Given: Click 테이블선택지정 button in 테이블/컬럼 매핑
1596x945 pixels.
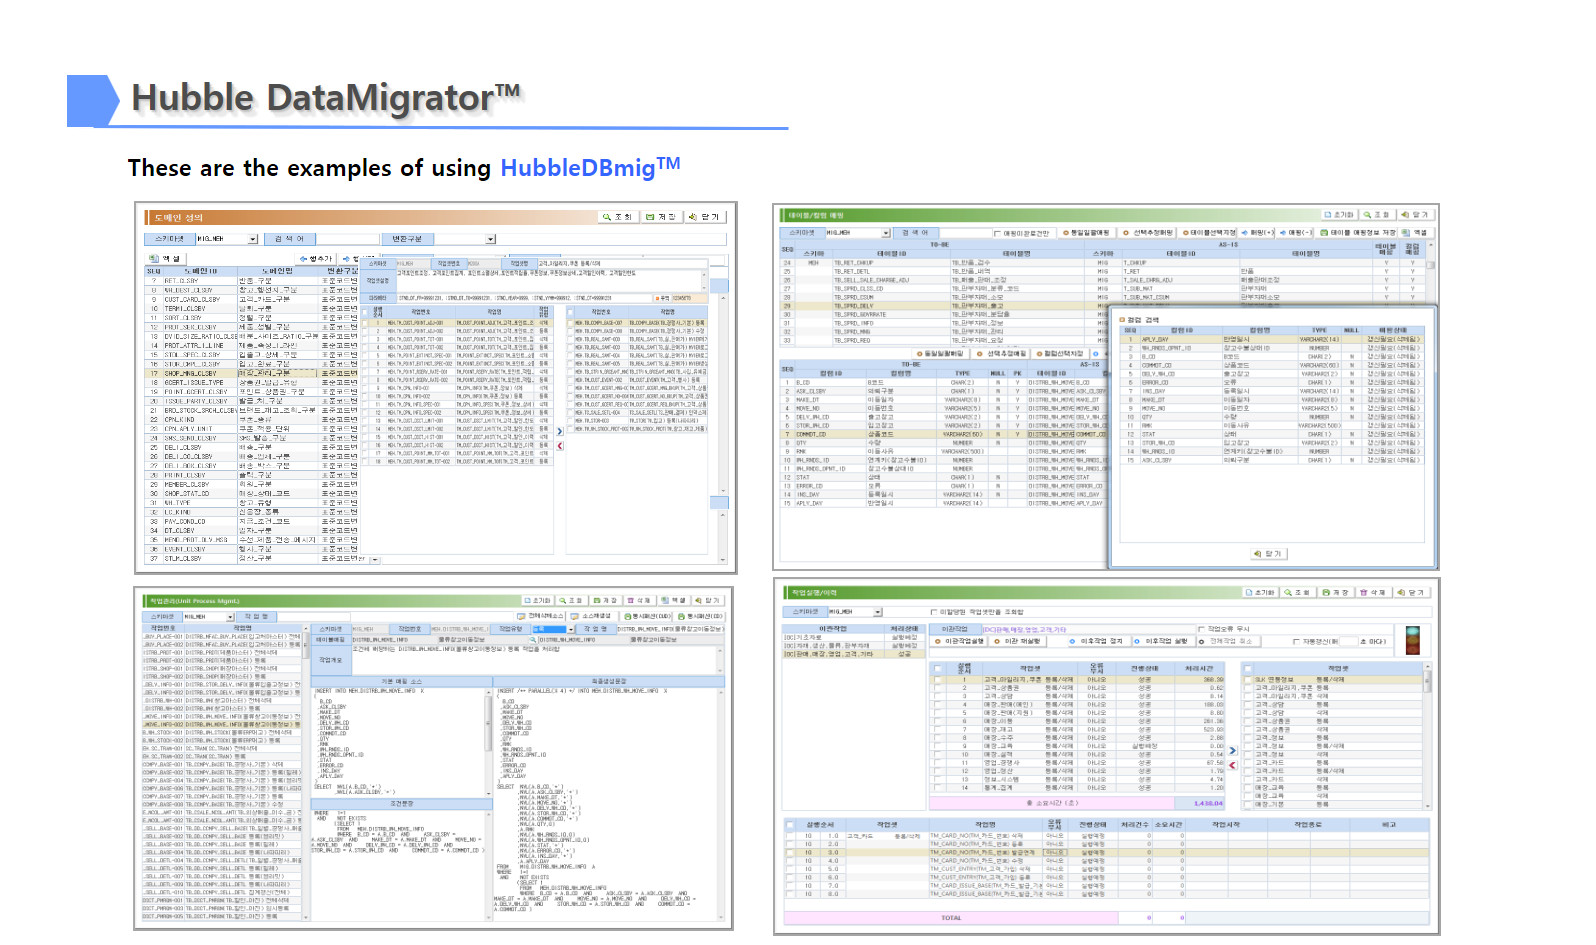Looking at the screenshot, I should pos(1208,233).
